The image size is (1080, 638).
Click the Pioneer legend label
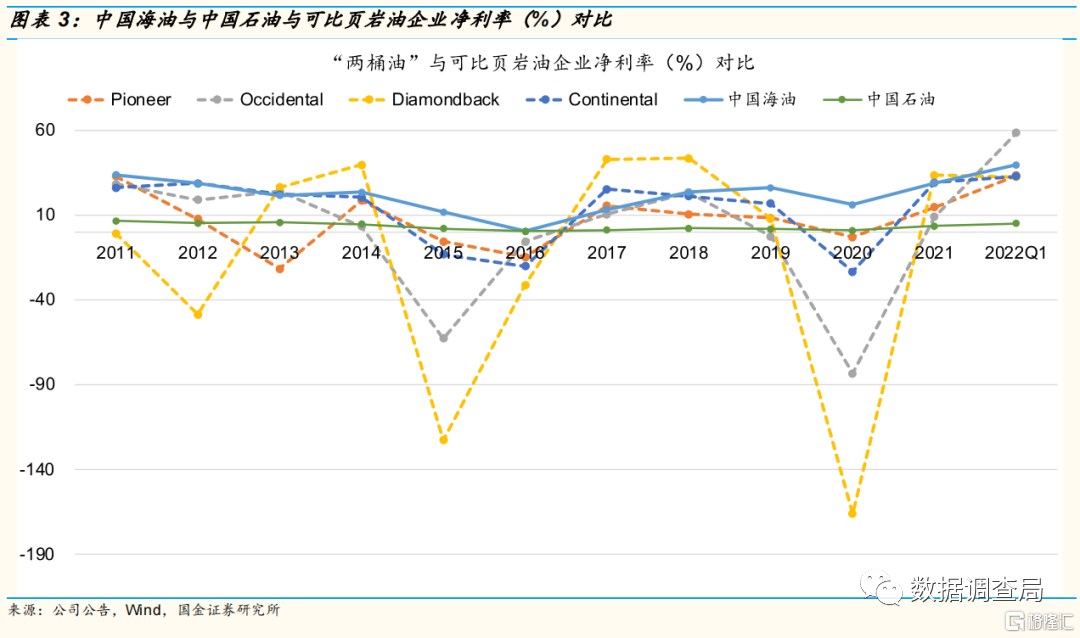pos(141,99)
